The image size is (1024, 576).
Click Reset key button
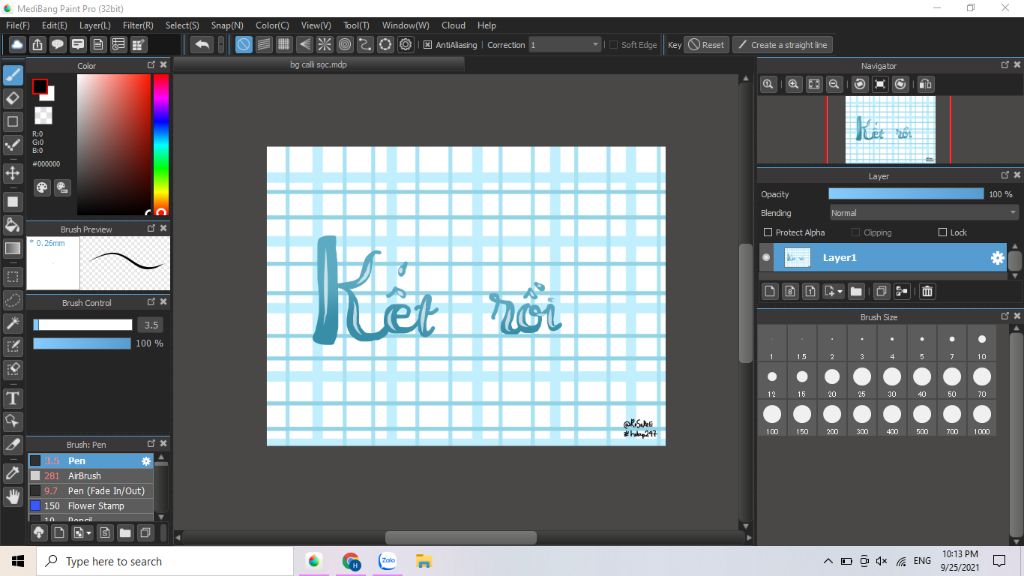click(x=706, y=45)
